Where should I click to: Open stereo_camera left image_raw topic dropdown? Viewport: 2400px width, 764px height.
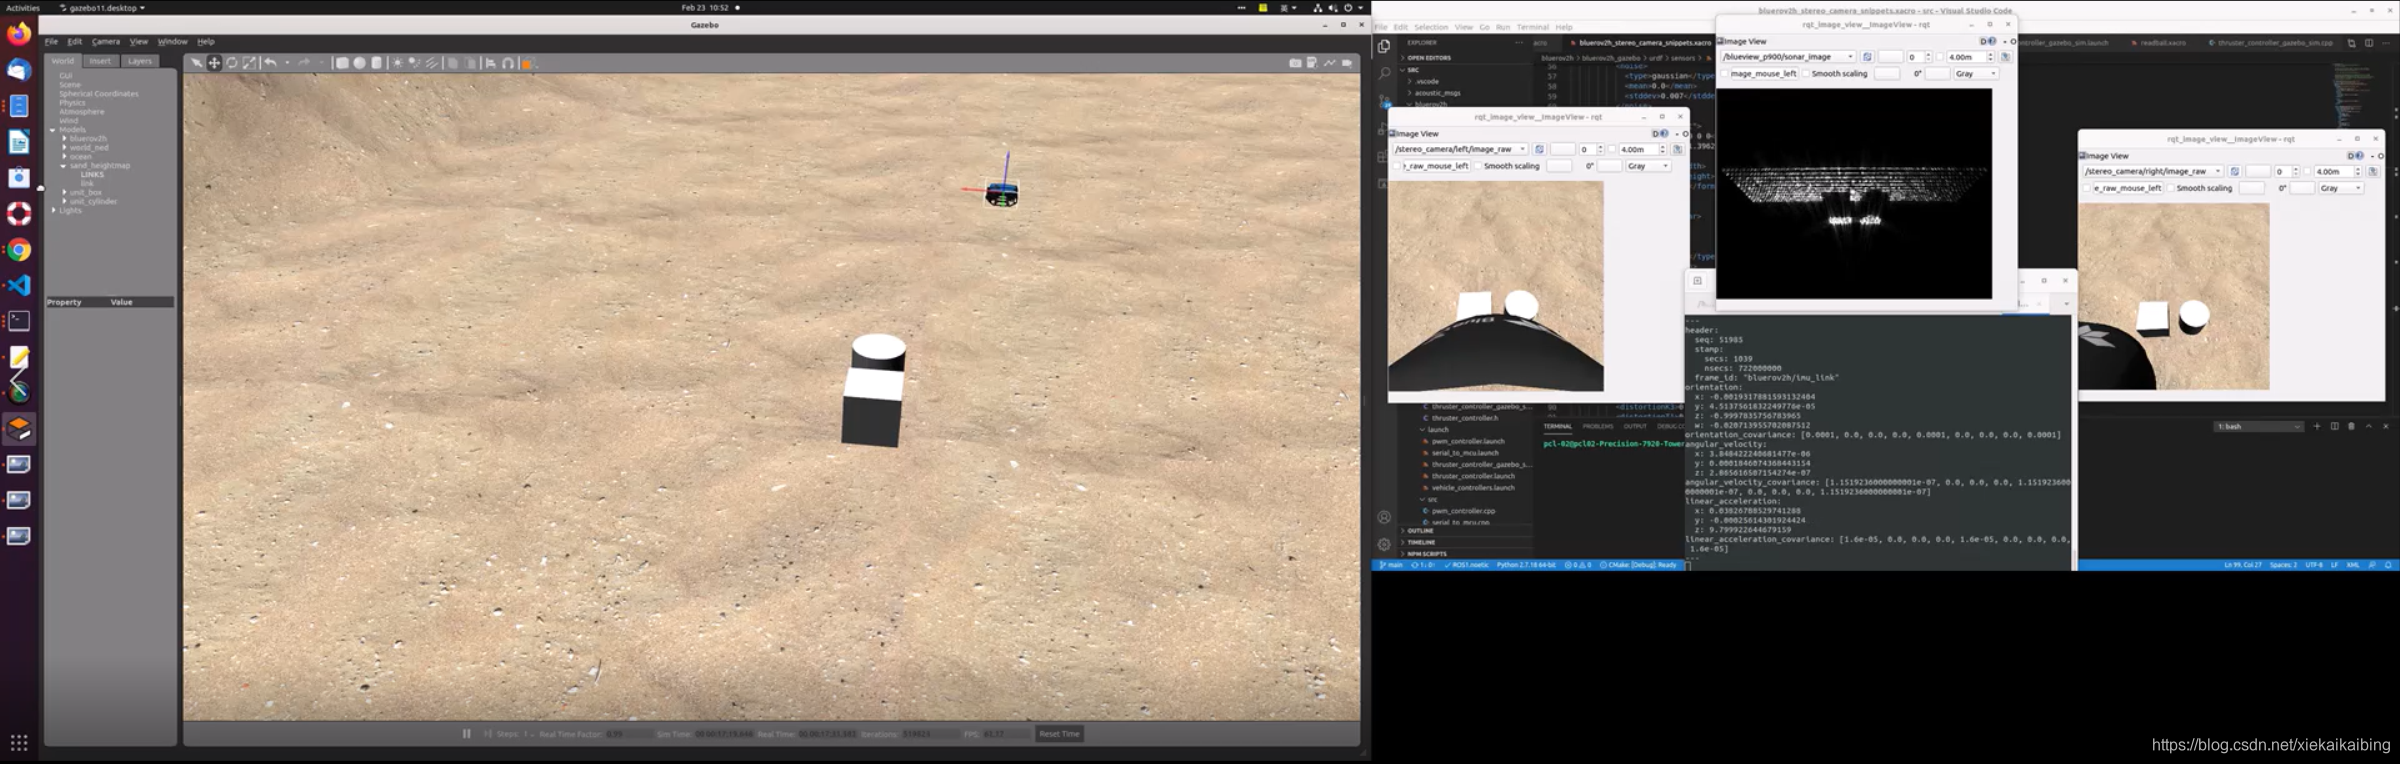[1460, 149]
